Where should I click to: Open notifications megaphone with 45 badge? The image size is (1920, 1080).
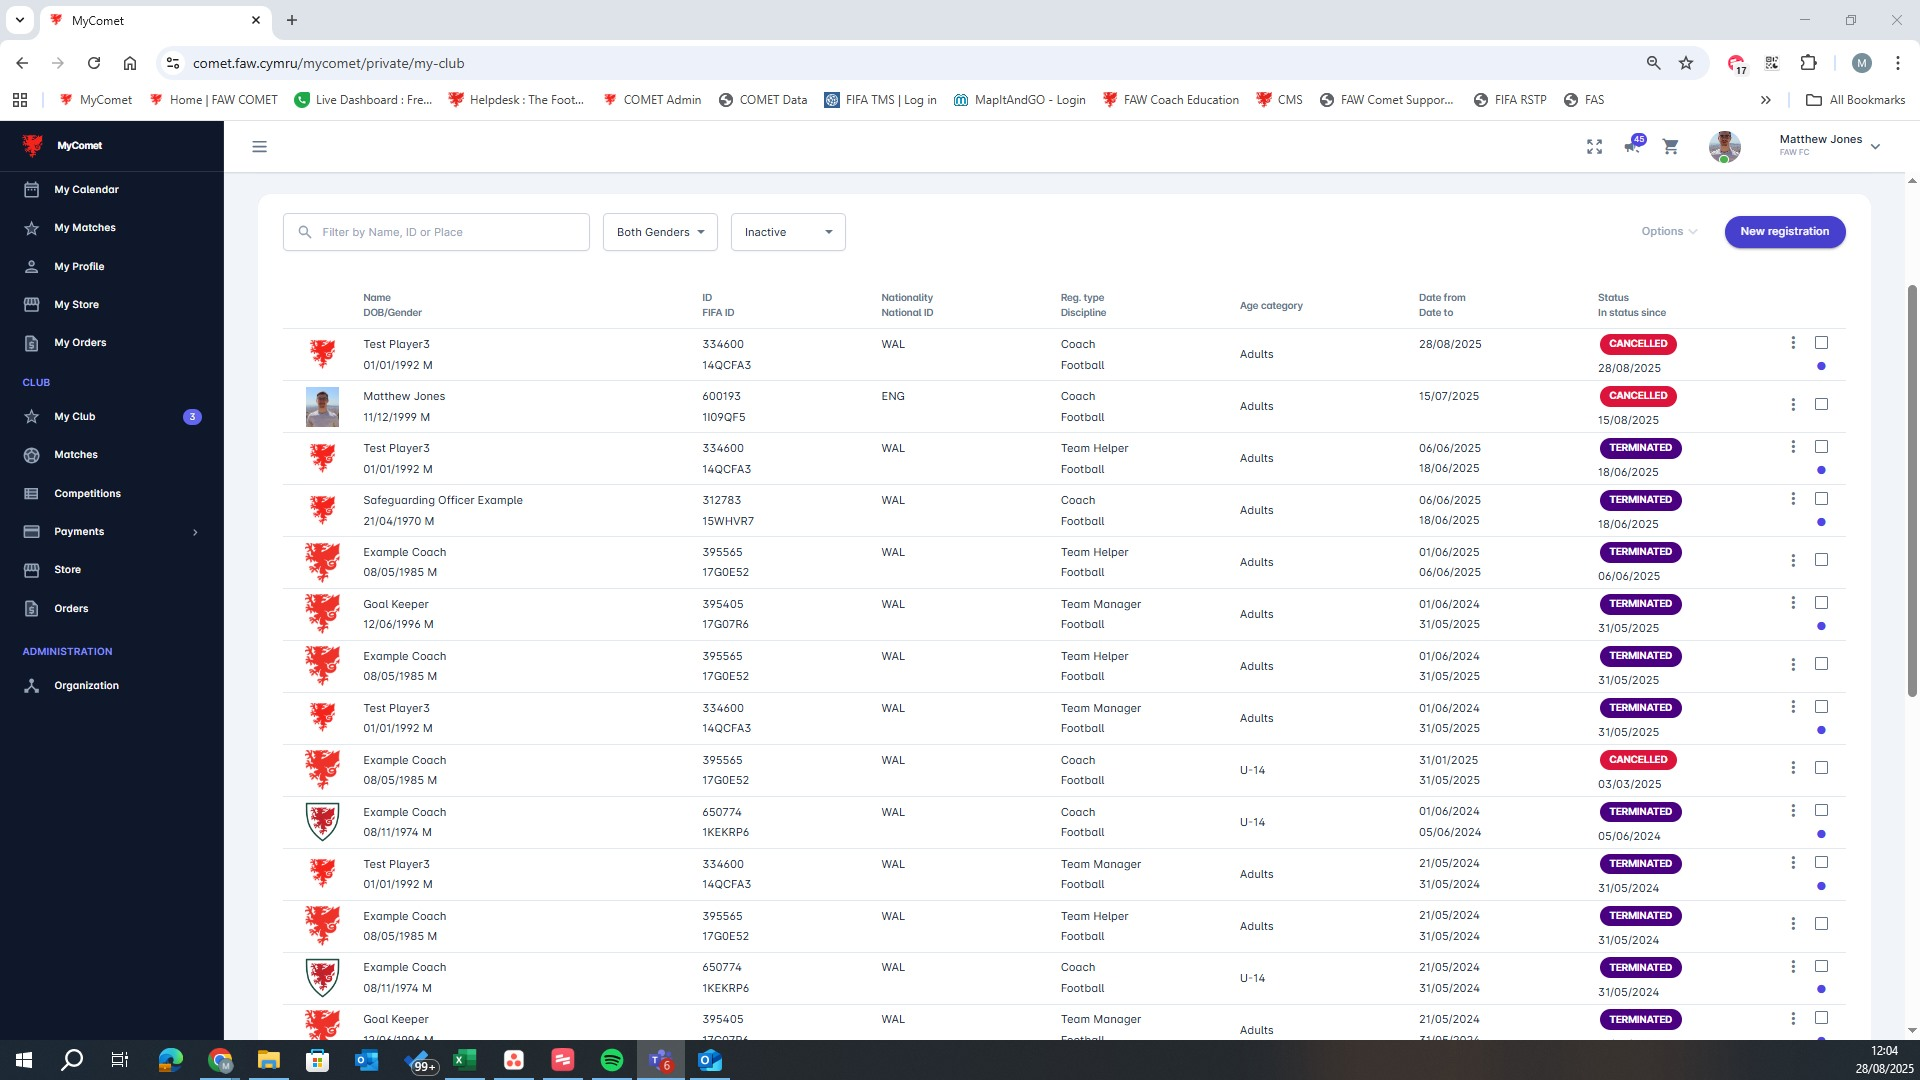point(1633,146)
